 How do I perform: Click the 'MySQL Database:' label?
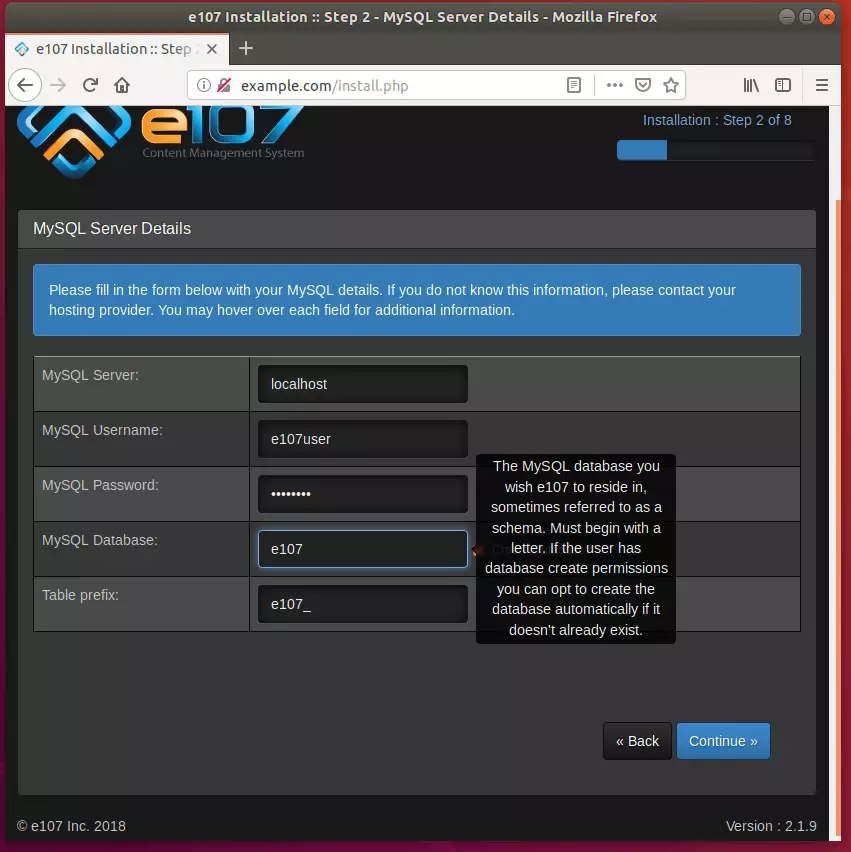(x=100, y=540)
